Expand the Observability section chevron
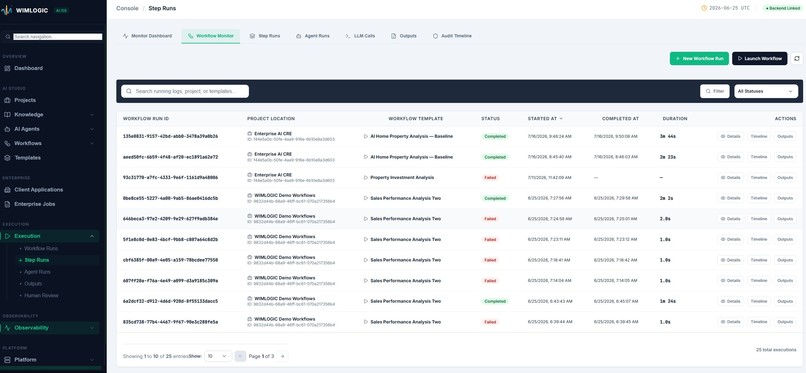The height and width of the screenshot is (373, 806). (92, 328)
